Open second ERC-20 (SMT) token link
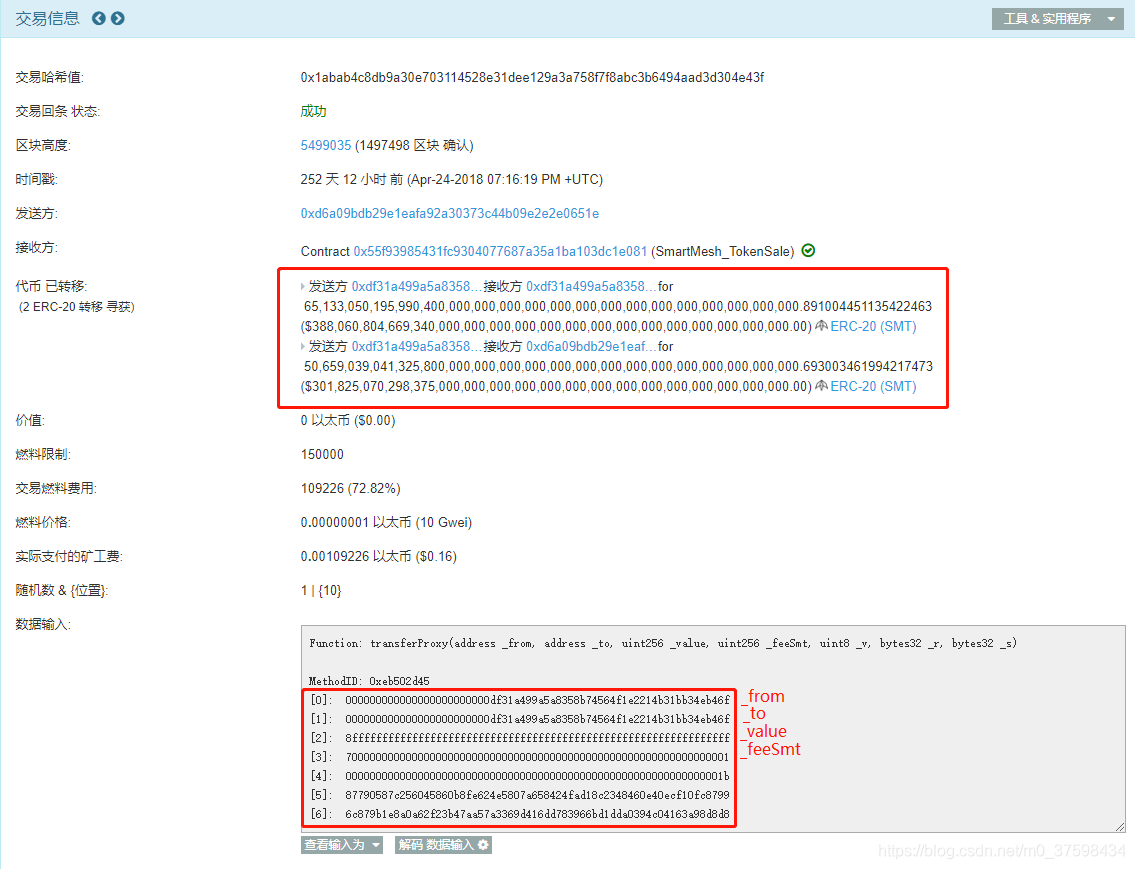Screen dimensions: 1135x869 pyautogui.click(x=873, y=386)
